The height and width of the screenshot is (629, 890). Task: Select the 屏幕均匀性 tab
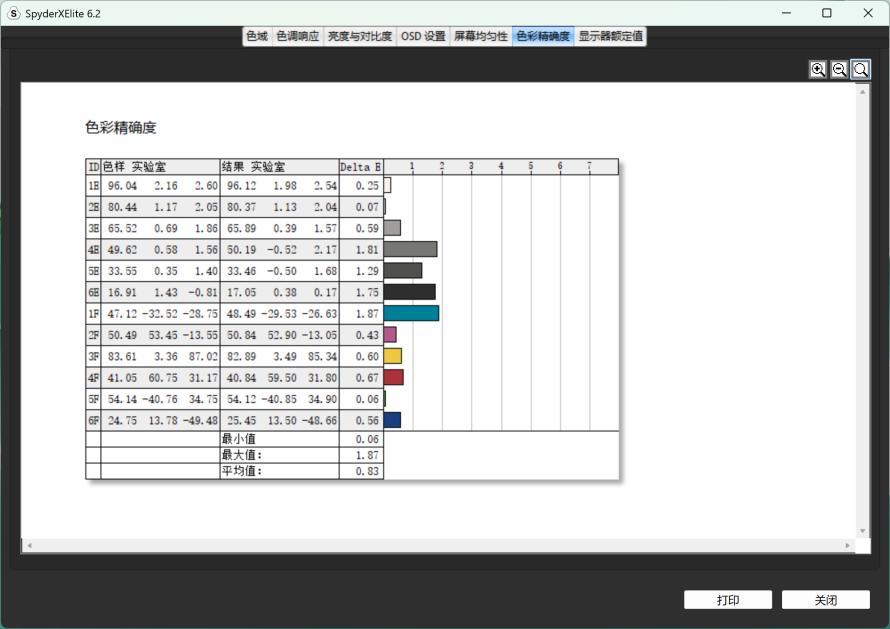click(x=481, y=36)
